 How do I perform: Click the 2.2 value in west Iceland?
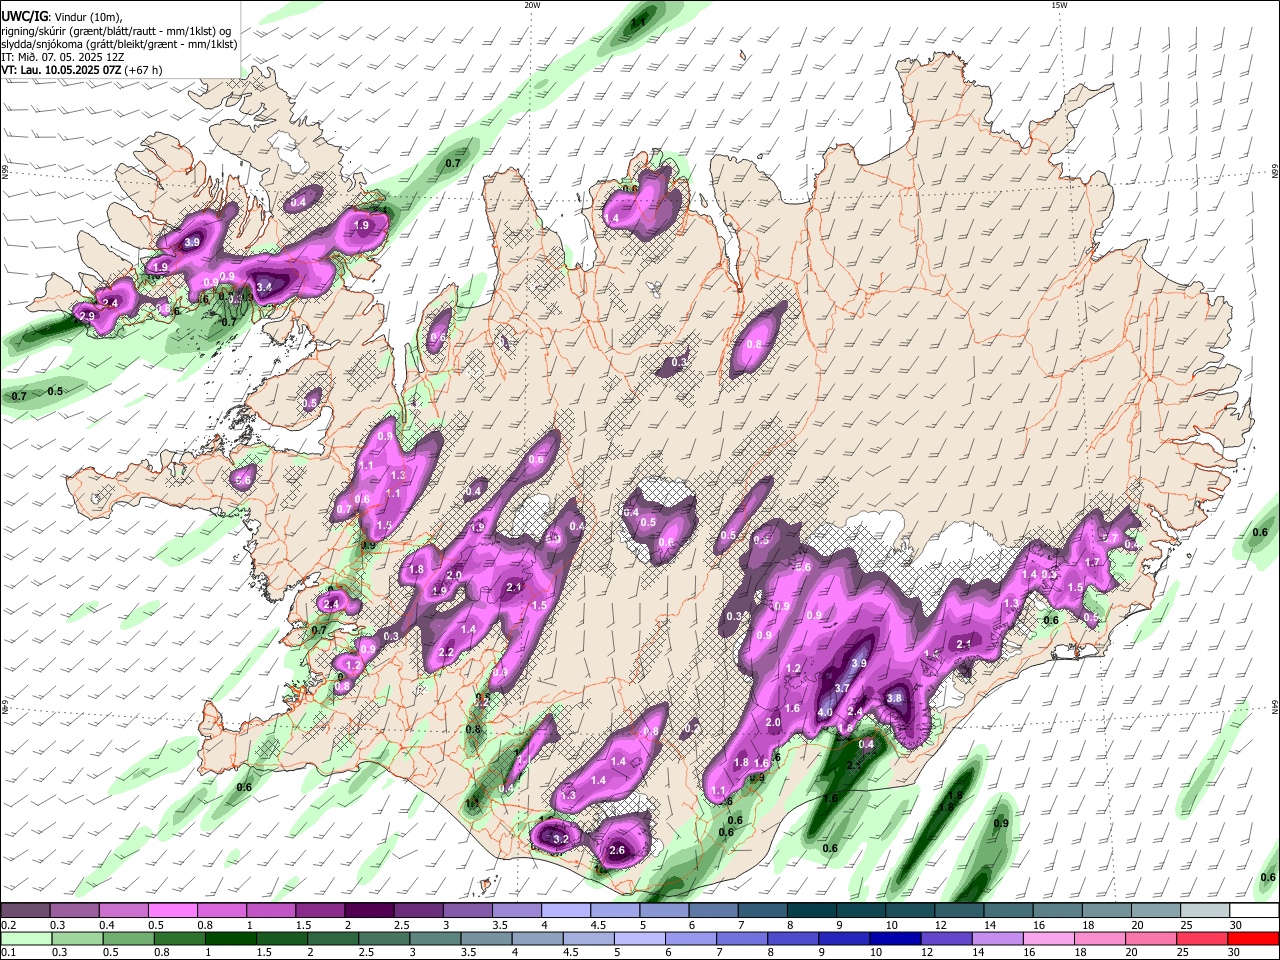tap(446, 652)
